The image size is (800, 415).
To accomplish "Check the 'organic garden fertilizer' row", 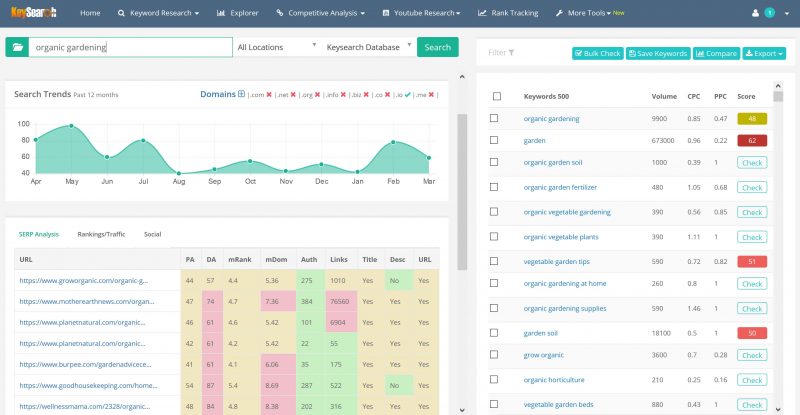I will [x=494, y=187].
